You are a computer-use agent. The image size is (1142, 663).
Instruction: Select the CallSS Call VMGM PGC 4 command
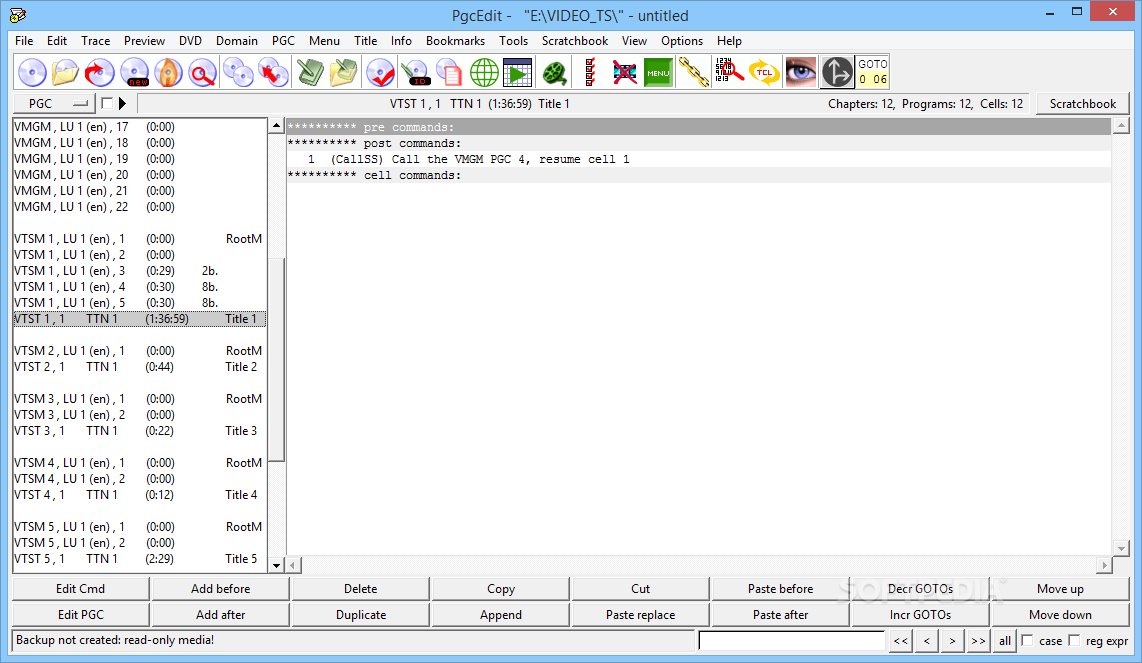click(x=698, y=159)
